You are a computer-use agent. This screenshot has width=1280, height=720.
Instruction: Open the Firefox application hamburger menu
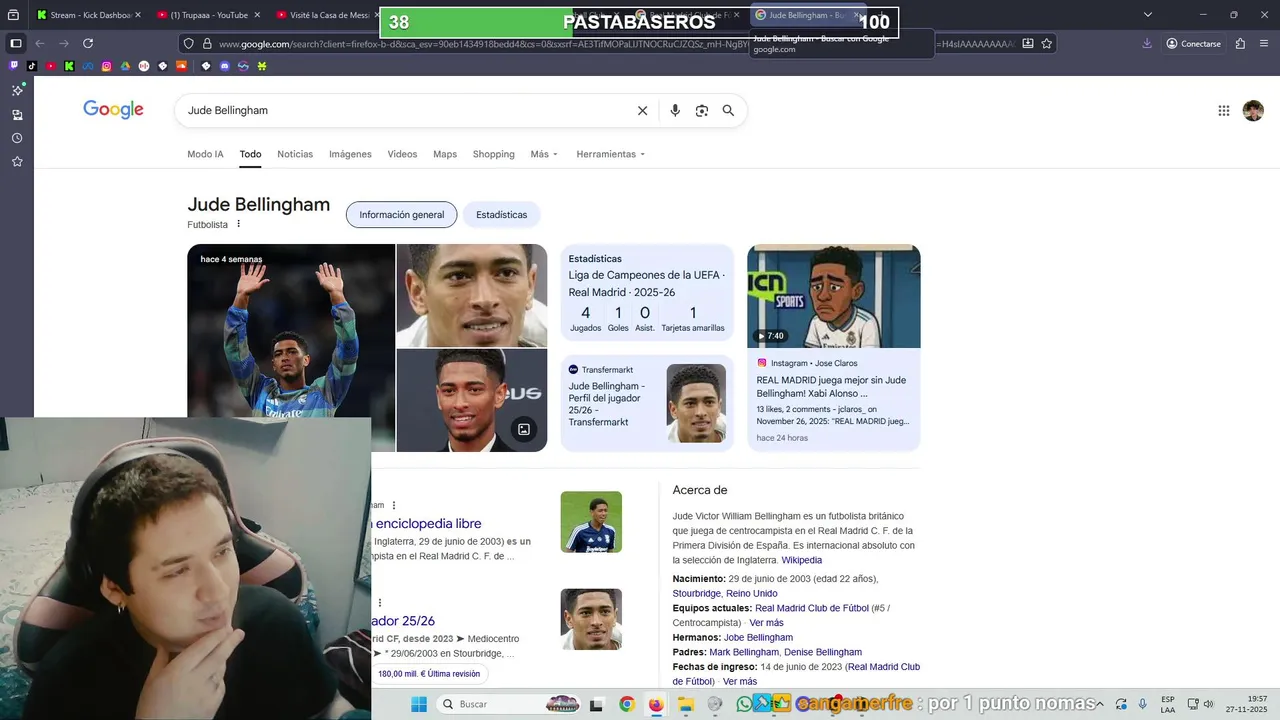(x=1264, y=43)
